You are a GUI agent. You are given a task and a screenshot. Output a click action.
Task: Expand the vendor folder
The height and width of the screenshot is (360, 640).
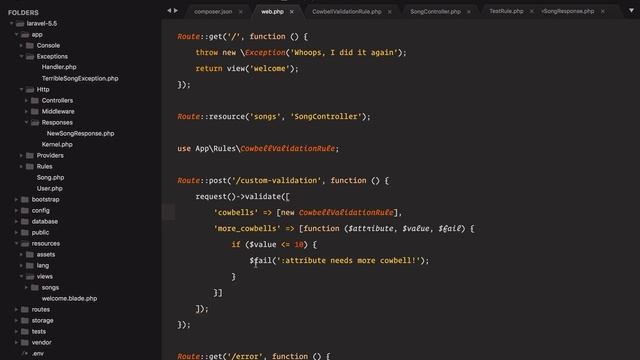[16, 343]
